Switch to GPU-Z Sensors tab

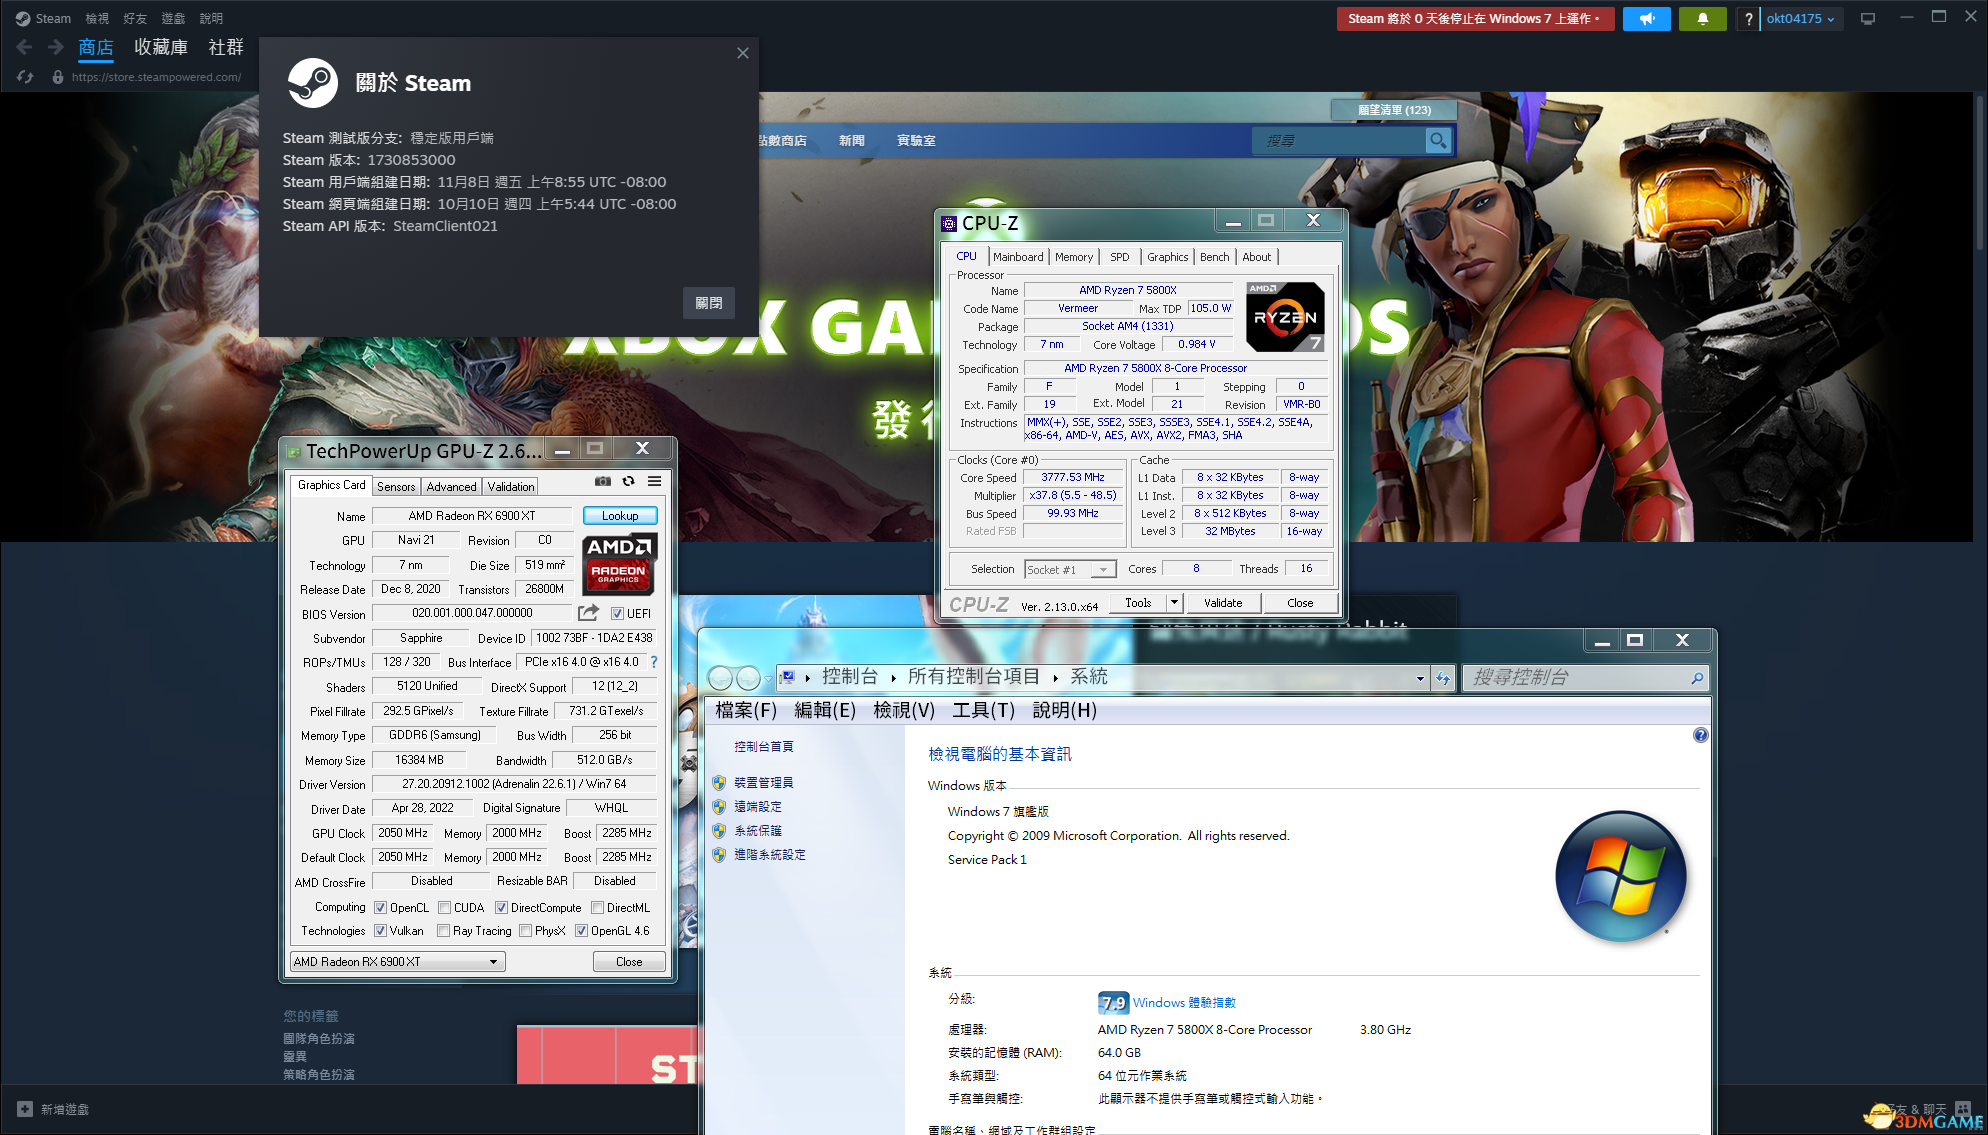pos(396,487)
